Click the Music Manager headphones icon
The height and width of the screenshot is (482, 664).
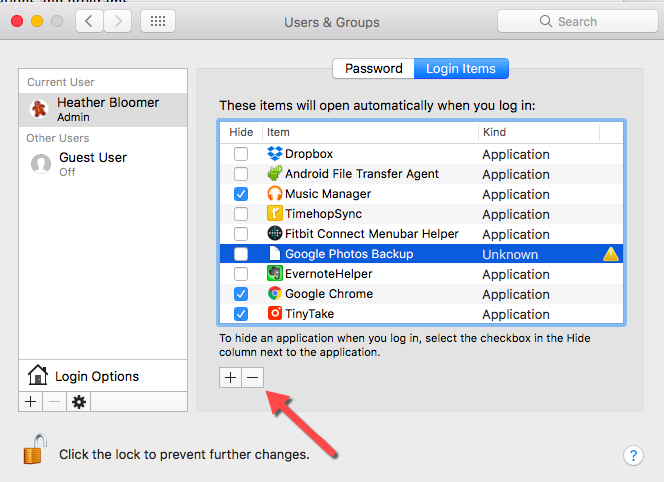point(275,194)
